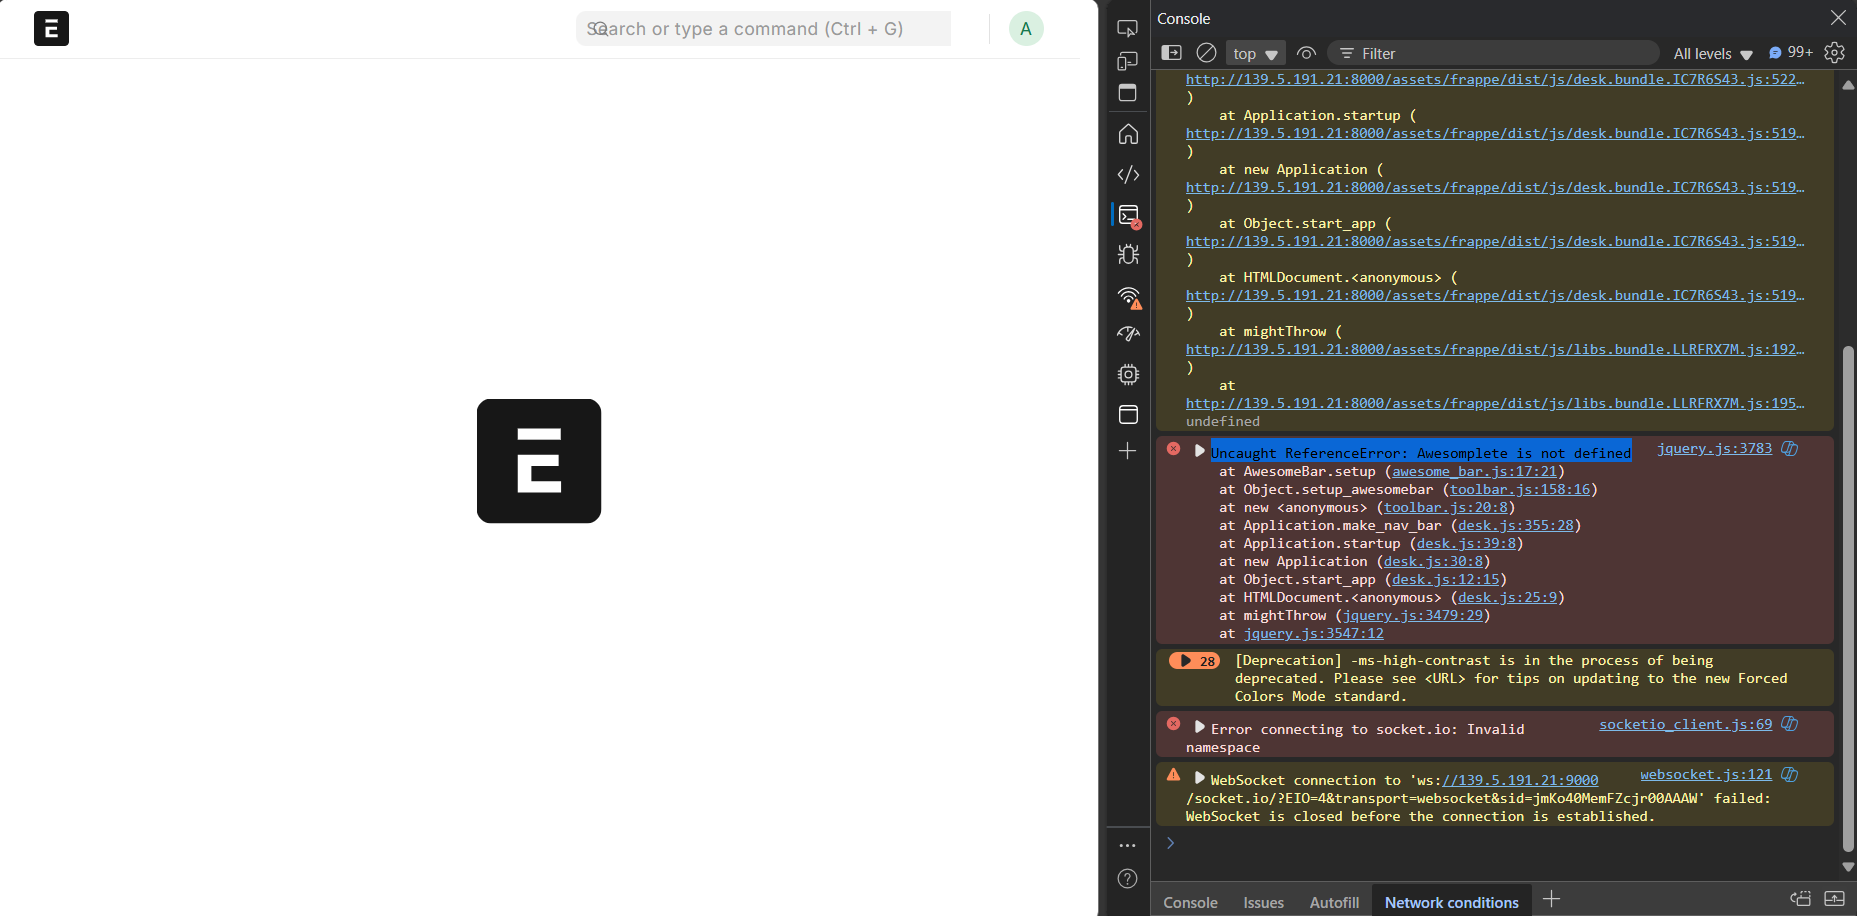Click the expand Quick View icon
The image size is (1857, 916).
pos(1834,899)
